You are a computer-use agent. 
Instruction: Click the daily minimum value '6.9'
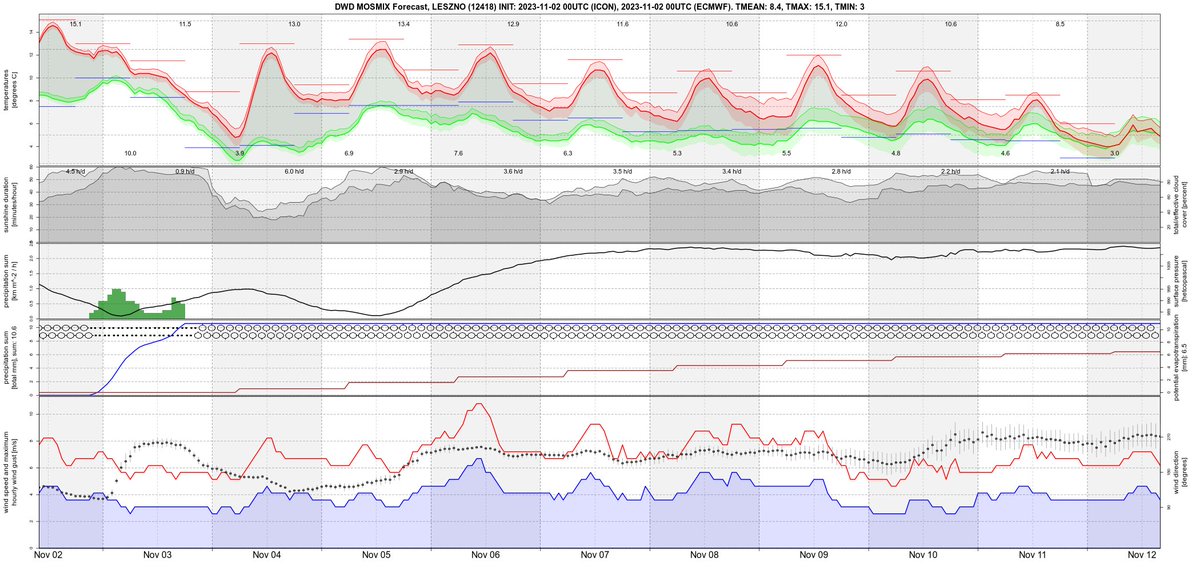click(348, 153)
